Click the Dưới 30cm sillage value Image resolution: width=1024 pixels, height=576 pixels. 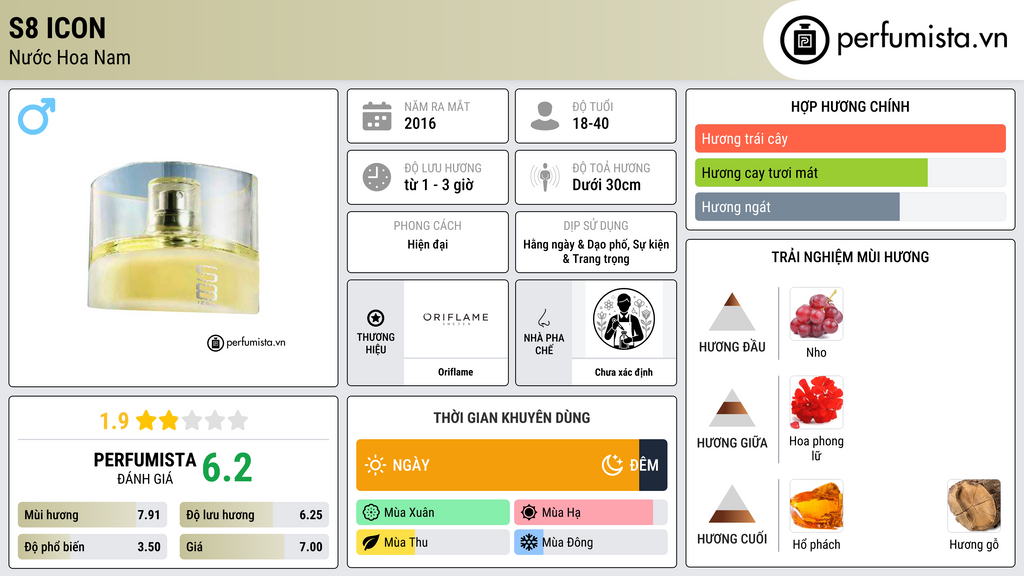coord(606,185)
